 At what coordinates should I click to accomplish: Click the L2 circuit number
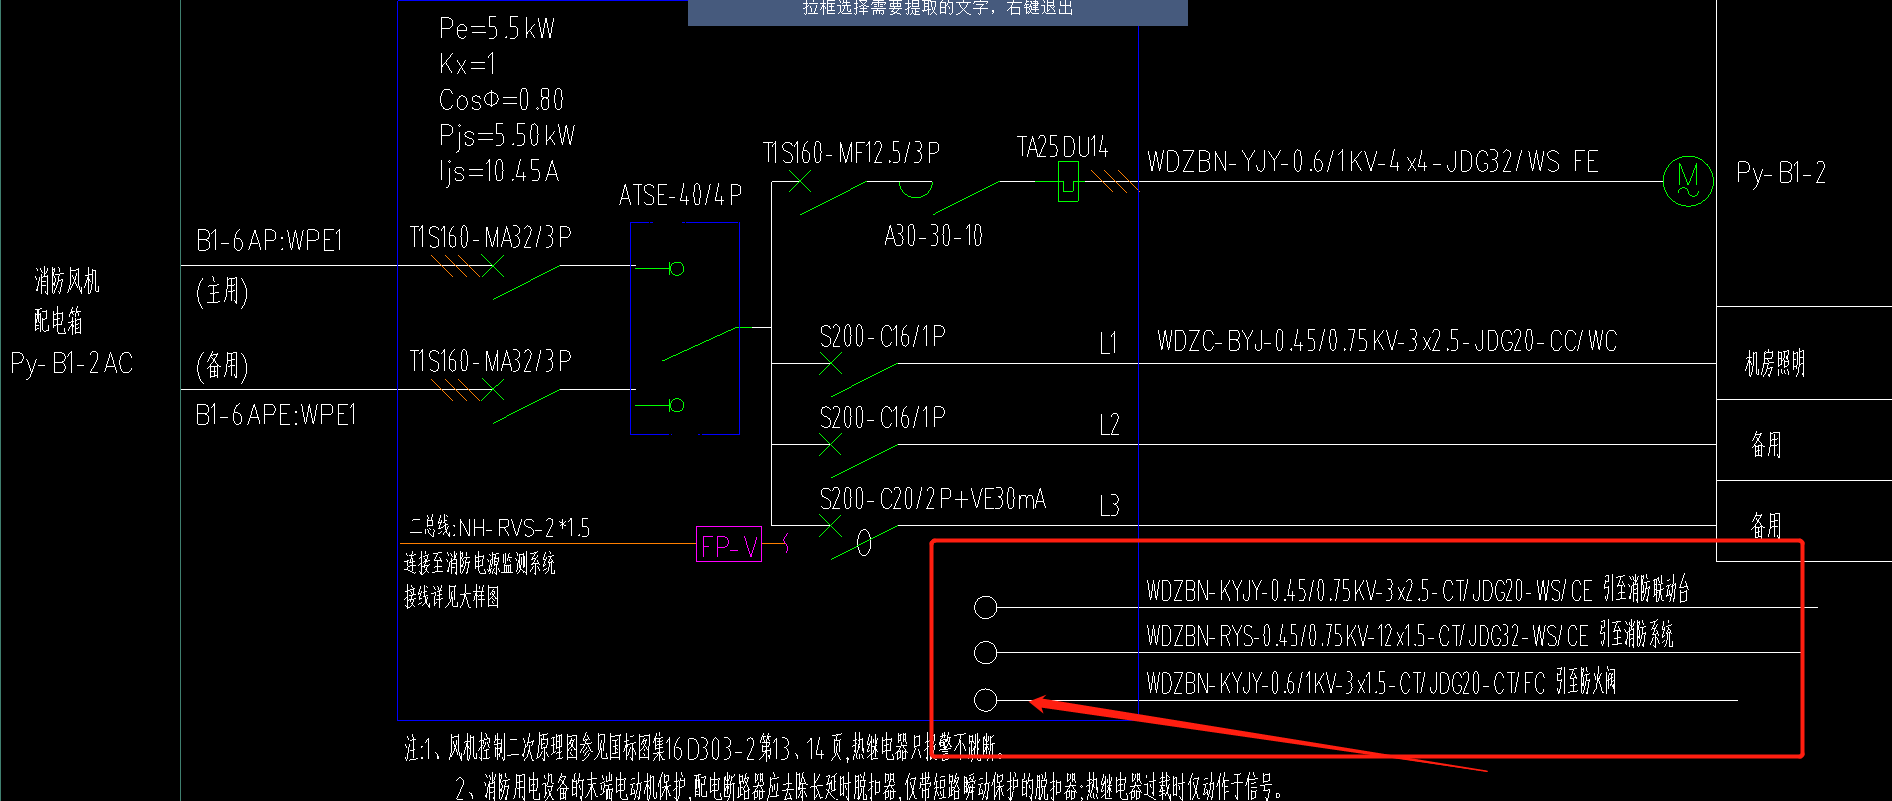tap(1109, 425)
